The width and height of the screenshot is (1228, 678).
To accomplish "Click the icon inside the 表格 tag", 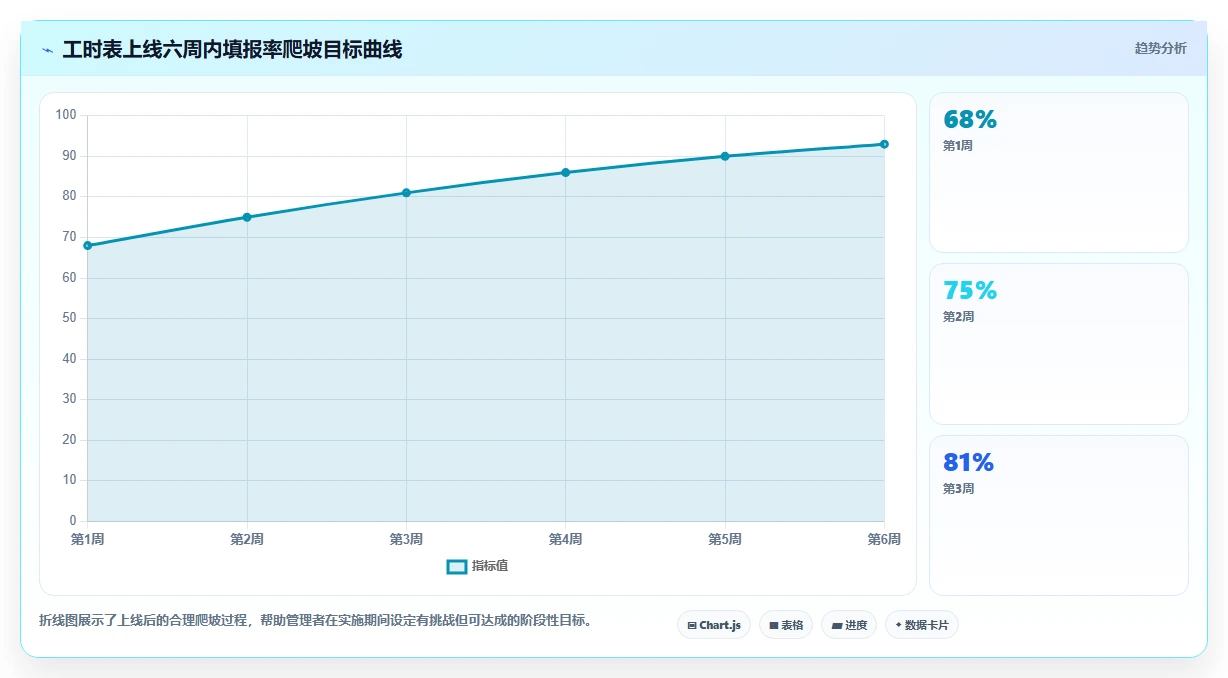I will tap(774, 625).
